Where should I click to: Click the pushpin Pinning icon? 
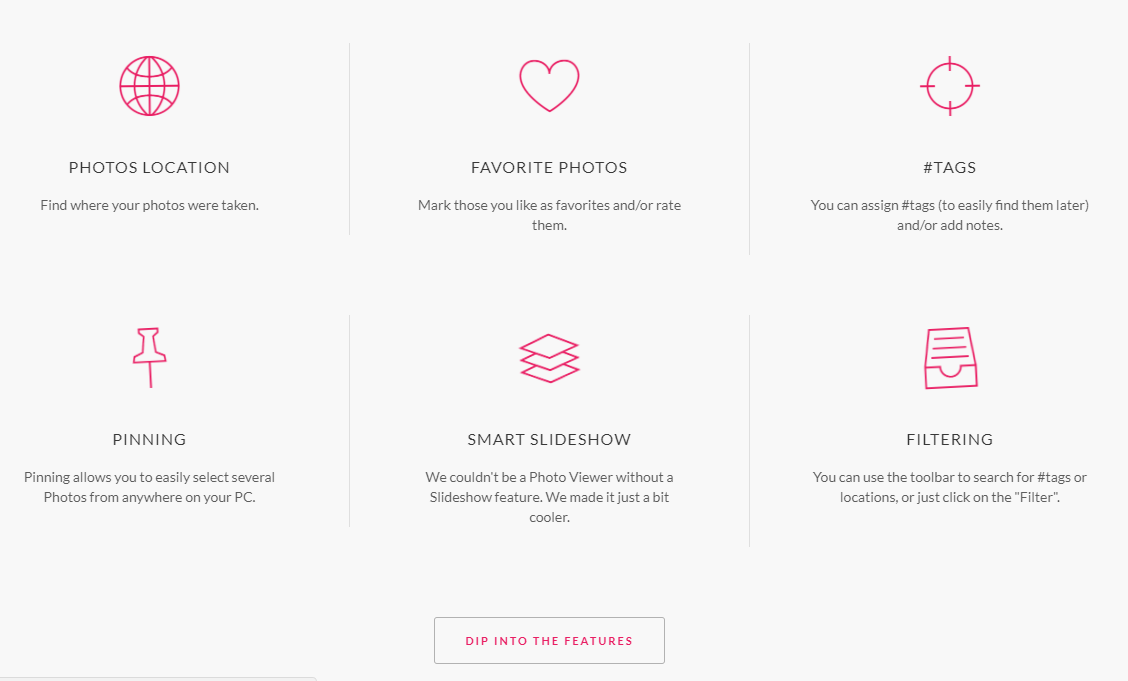pos(150,357)
